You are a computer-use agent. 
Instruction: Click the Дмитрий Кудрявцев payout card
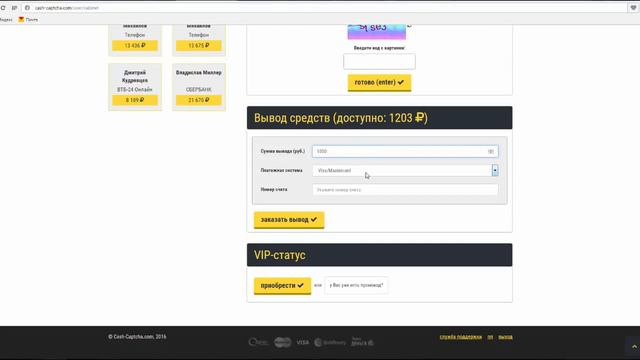(x=135, y=87)
